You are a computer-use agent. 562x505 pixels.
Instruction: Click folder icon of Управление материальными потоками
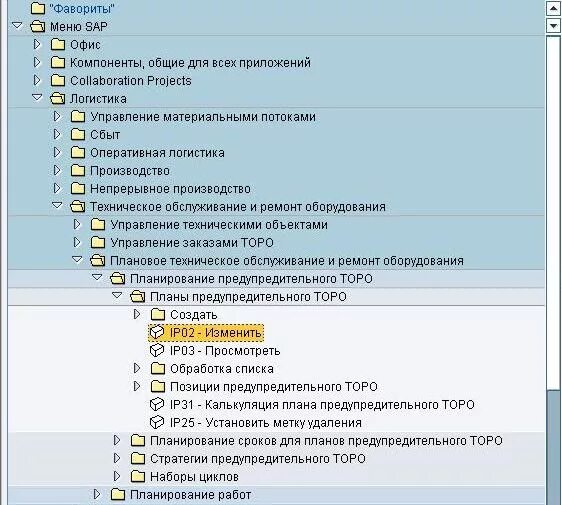pos(78,116)
